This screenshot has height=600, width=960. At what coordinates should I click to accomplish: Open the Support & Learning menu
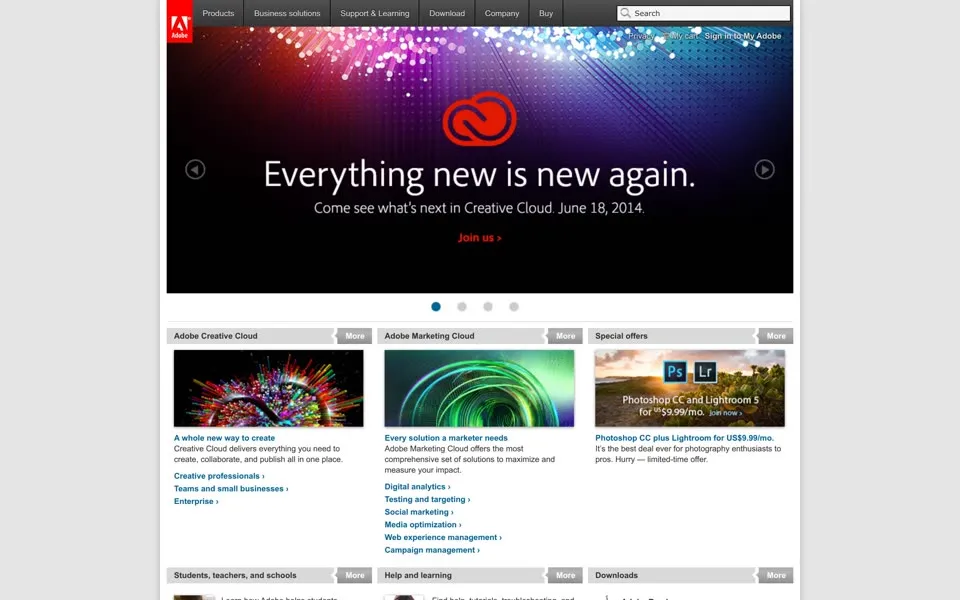tap(375, 13)
